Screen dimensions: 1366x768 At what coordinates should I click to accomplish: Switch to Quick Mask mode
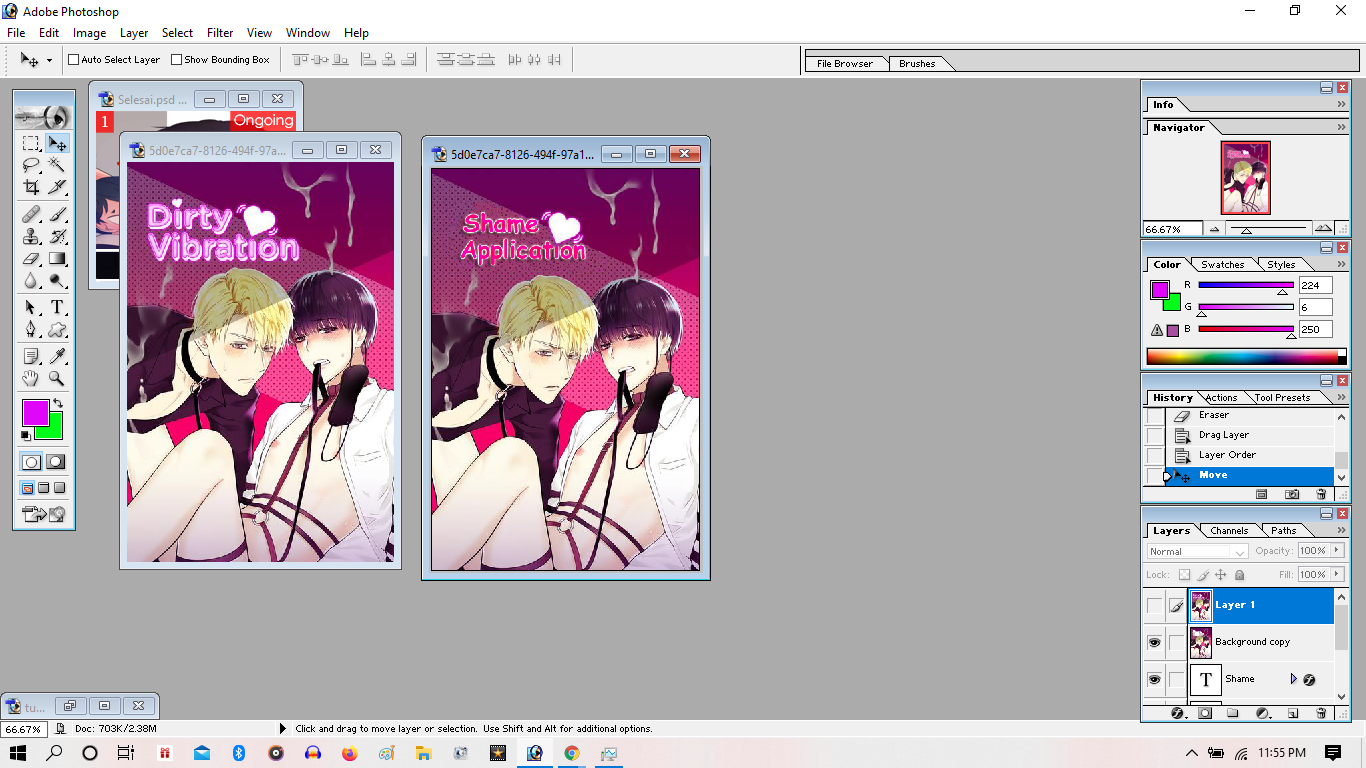coord(56,462)
